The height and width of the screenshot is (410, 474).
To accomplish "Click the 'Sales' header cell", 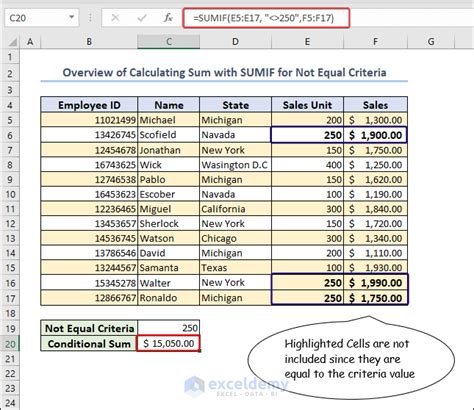I will point(375,105).
